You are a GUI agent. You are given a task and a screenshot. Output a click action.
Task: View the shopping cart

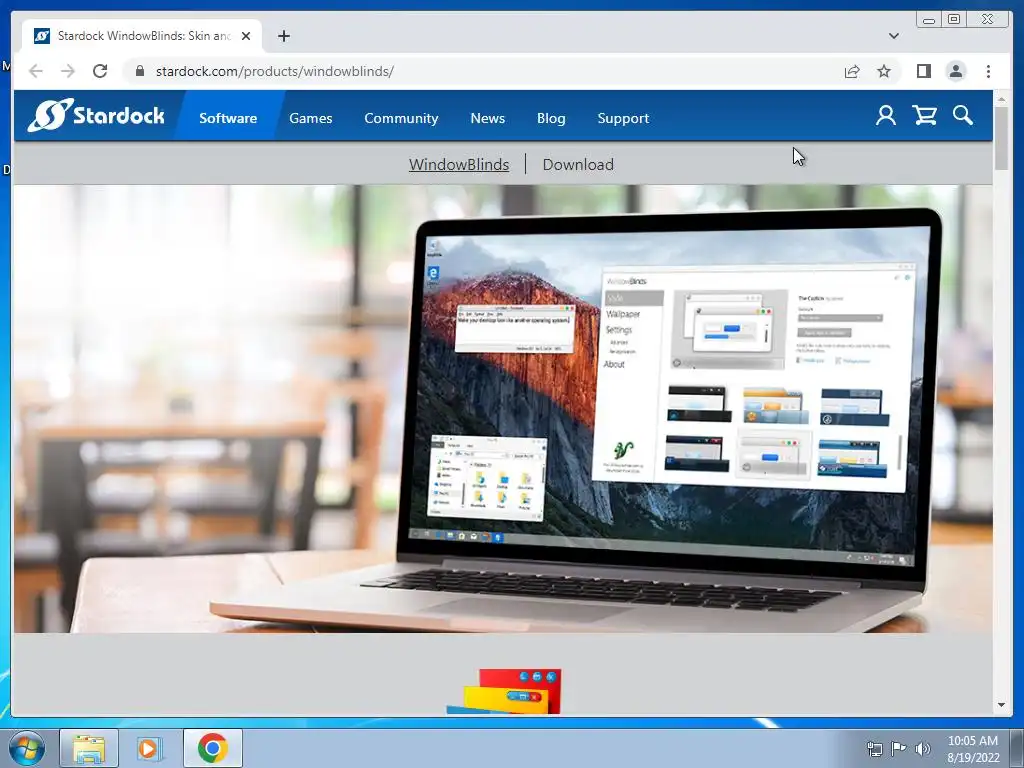[925, 116]
